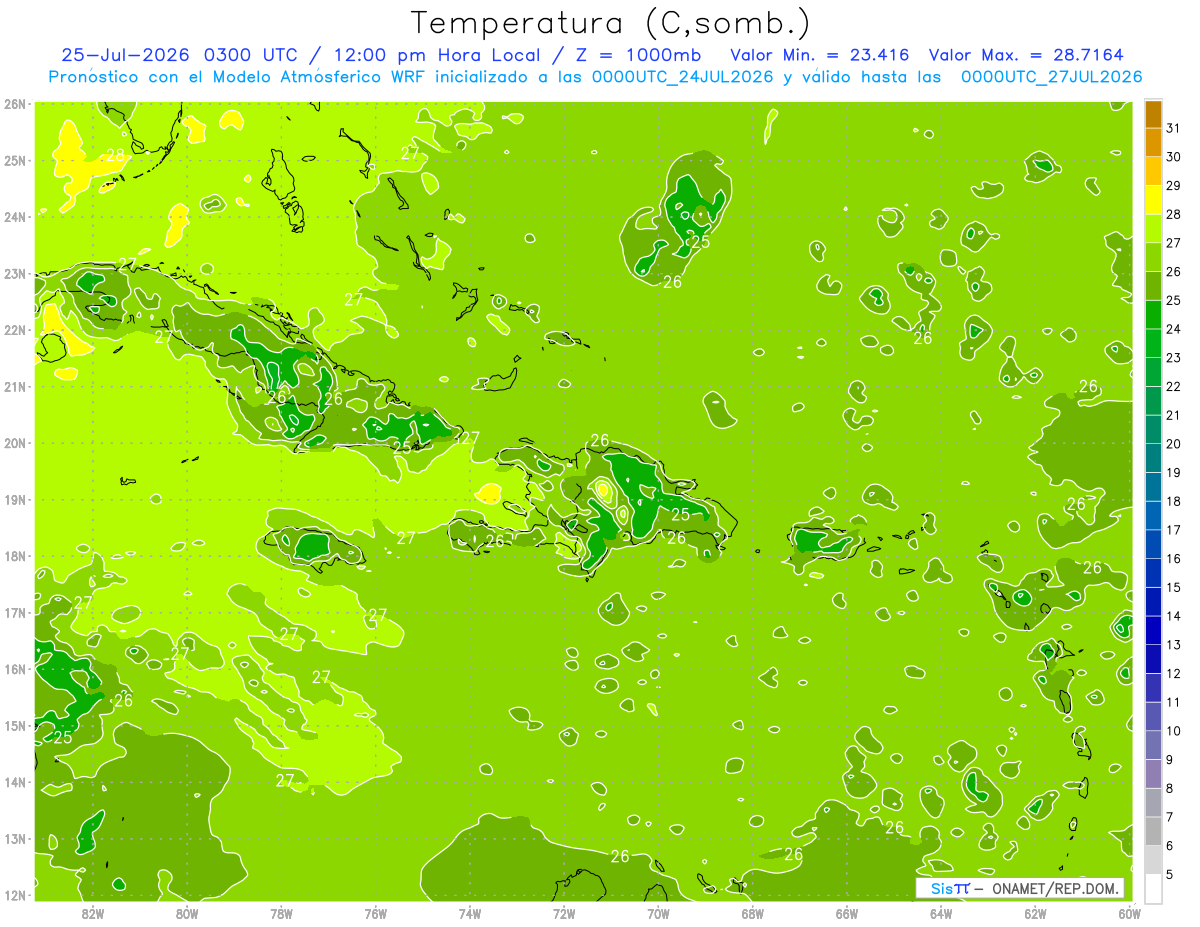Pick the orange swatch between legend 30 and 31
The height and width of the screenshot is (927, 1200).
point(1153,143)
